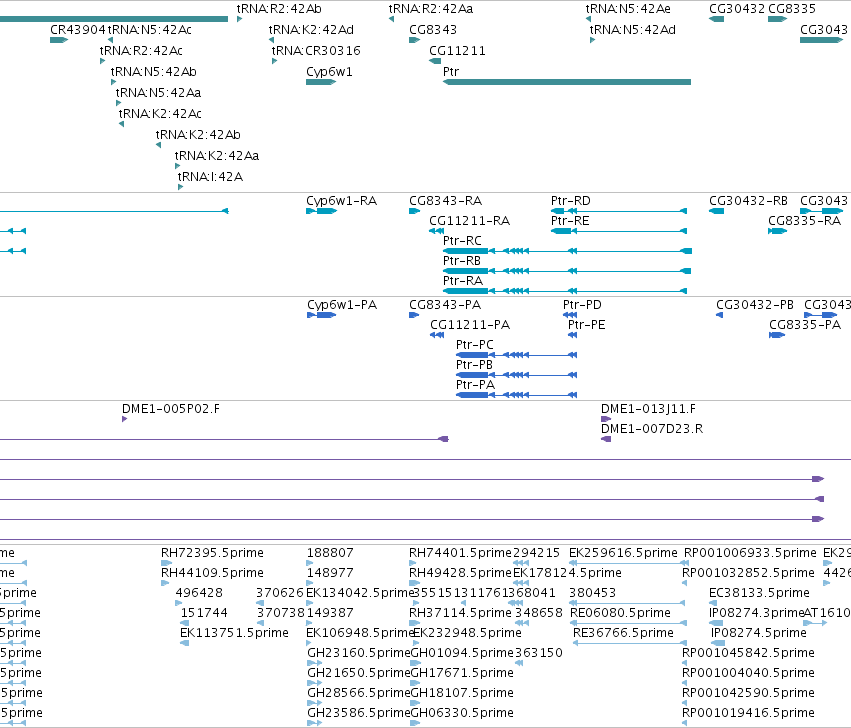Select the RH74401.5prime EST label
The width and height of the screenshot is (851, 728).
(460, 553)
